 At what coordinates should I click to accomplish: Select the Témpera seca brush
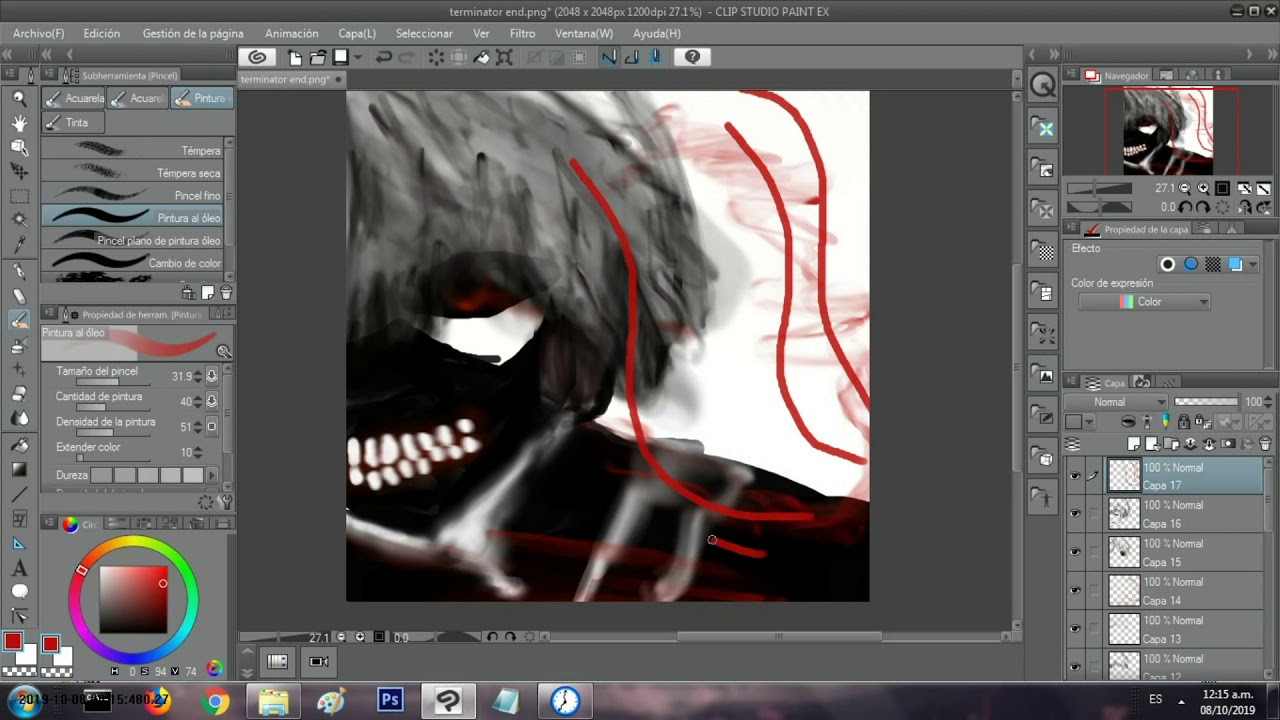[132, 173]
